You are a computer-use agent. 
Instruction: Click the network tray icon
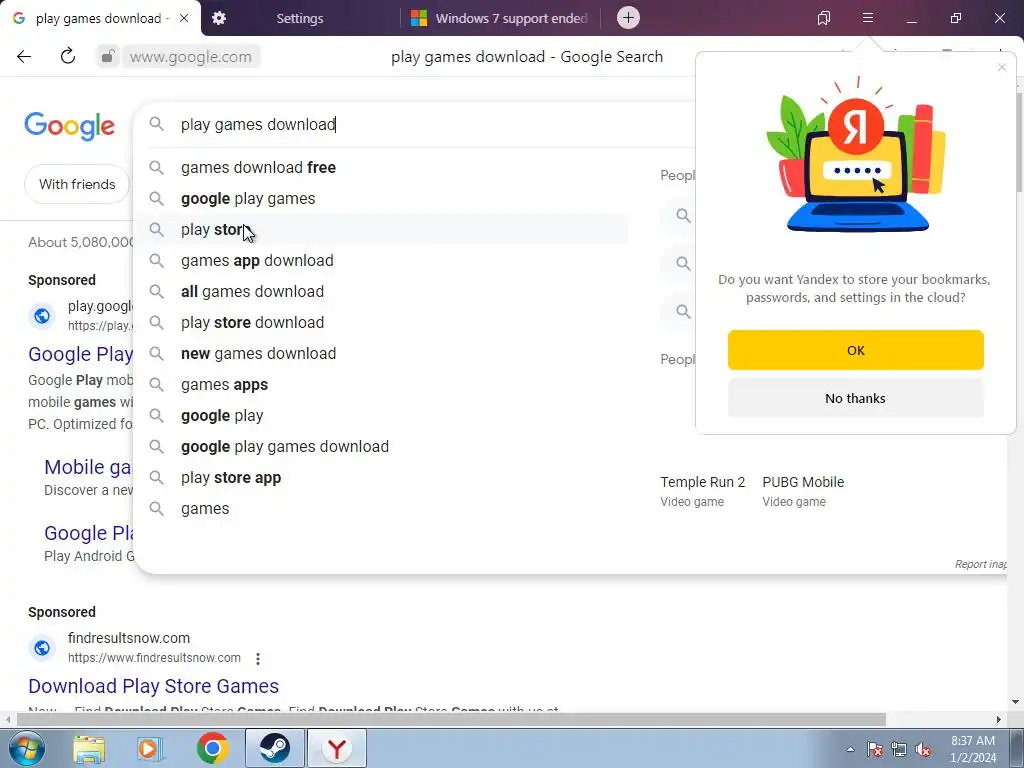click(x=899, y=749)
